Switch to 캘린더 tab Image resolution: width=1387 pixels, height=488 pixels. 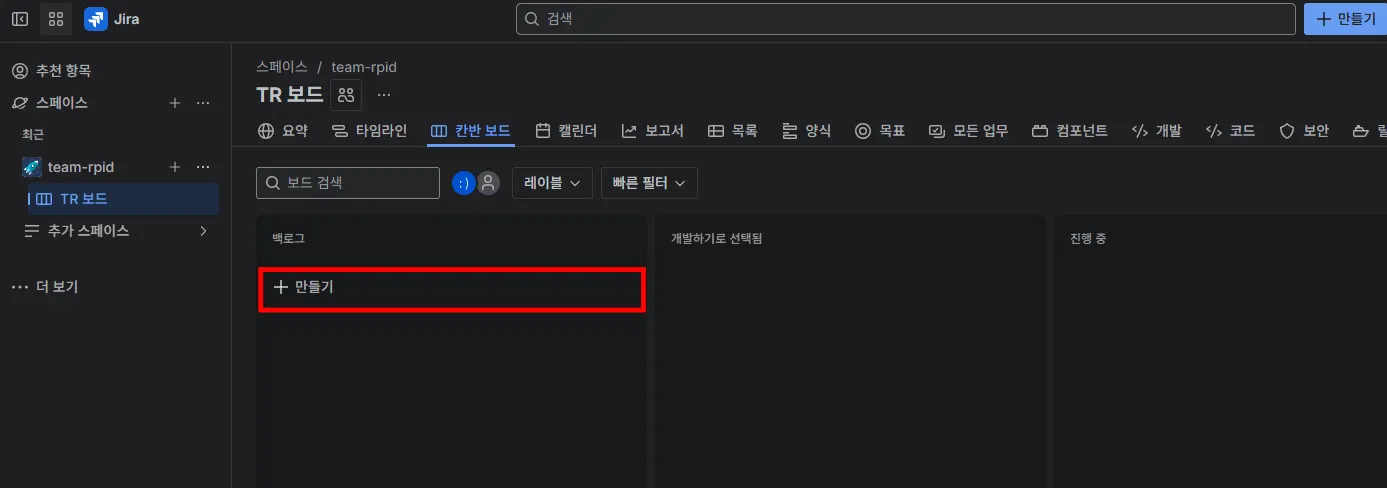tap(566, 131)
